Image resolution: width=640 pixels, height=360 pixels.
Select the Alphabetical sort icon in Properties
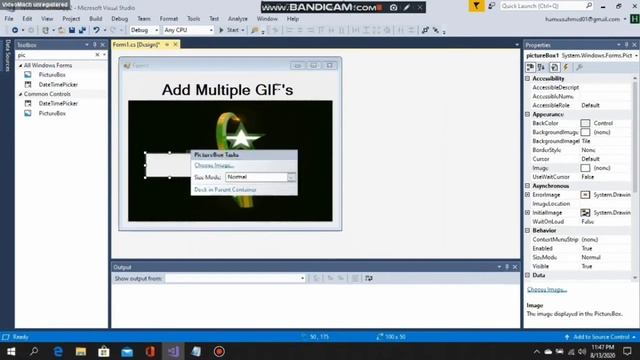[542, 67]
